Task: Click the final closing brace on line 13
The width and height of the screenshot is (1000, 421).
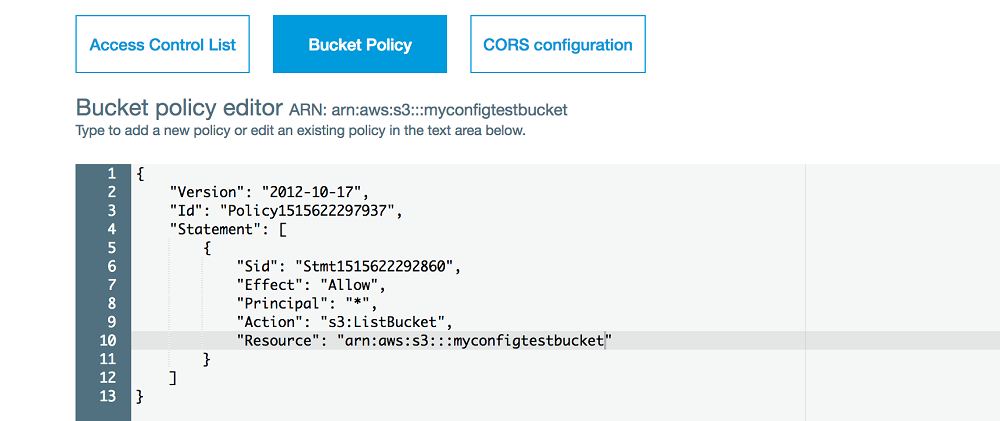Action: coord(140,397)
